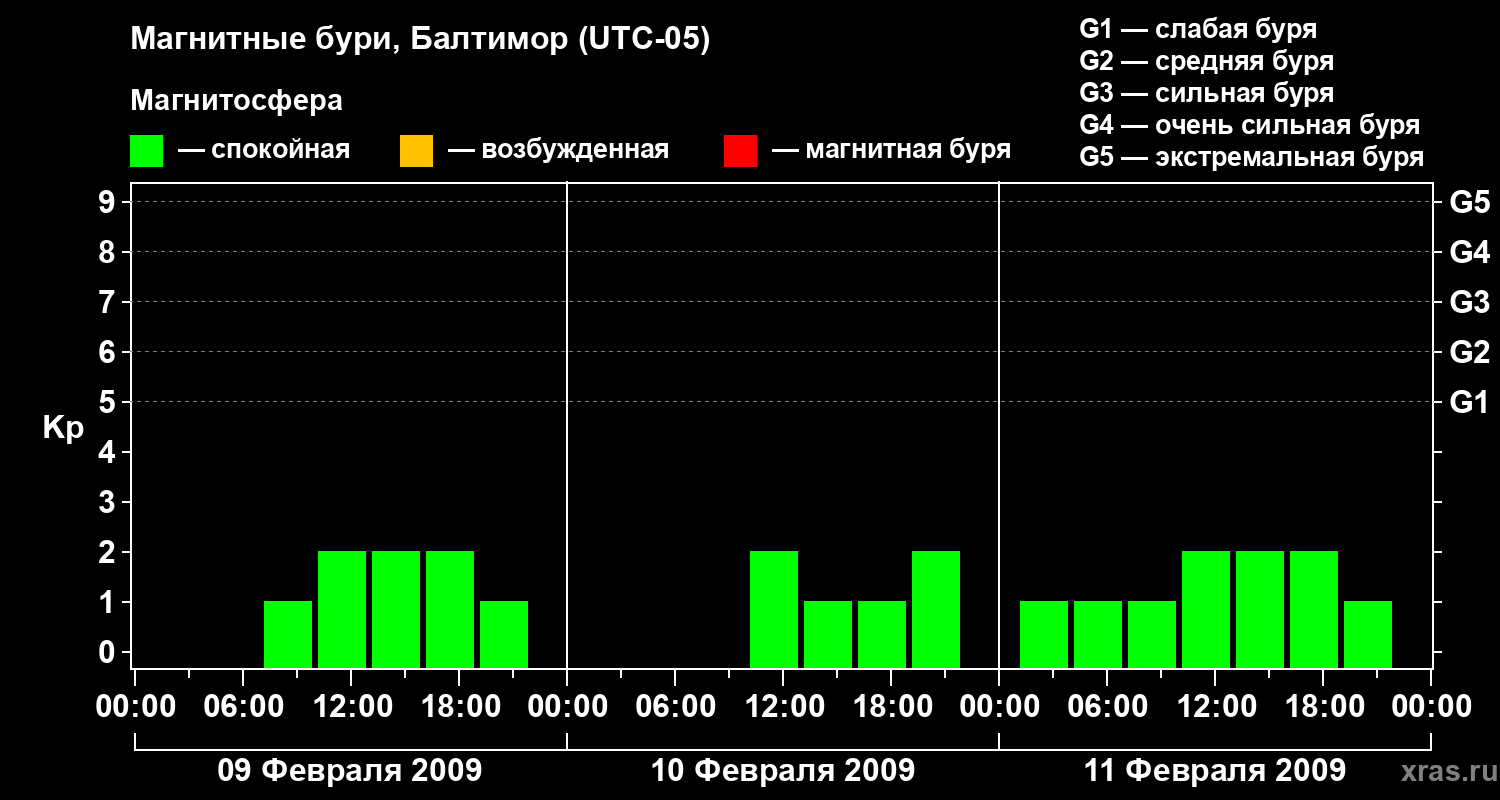Click the 06:00 tick label for 09 February
The image size is (1500, 800).
pyautogui.click(x=243, y=706)
